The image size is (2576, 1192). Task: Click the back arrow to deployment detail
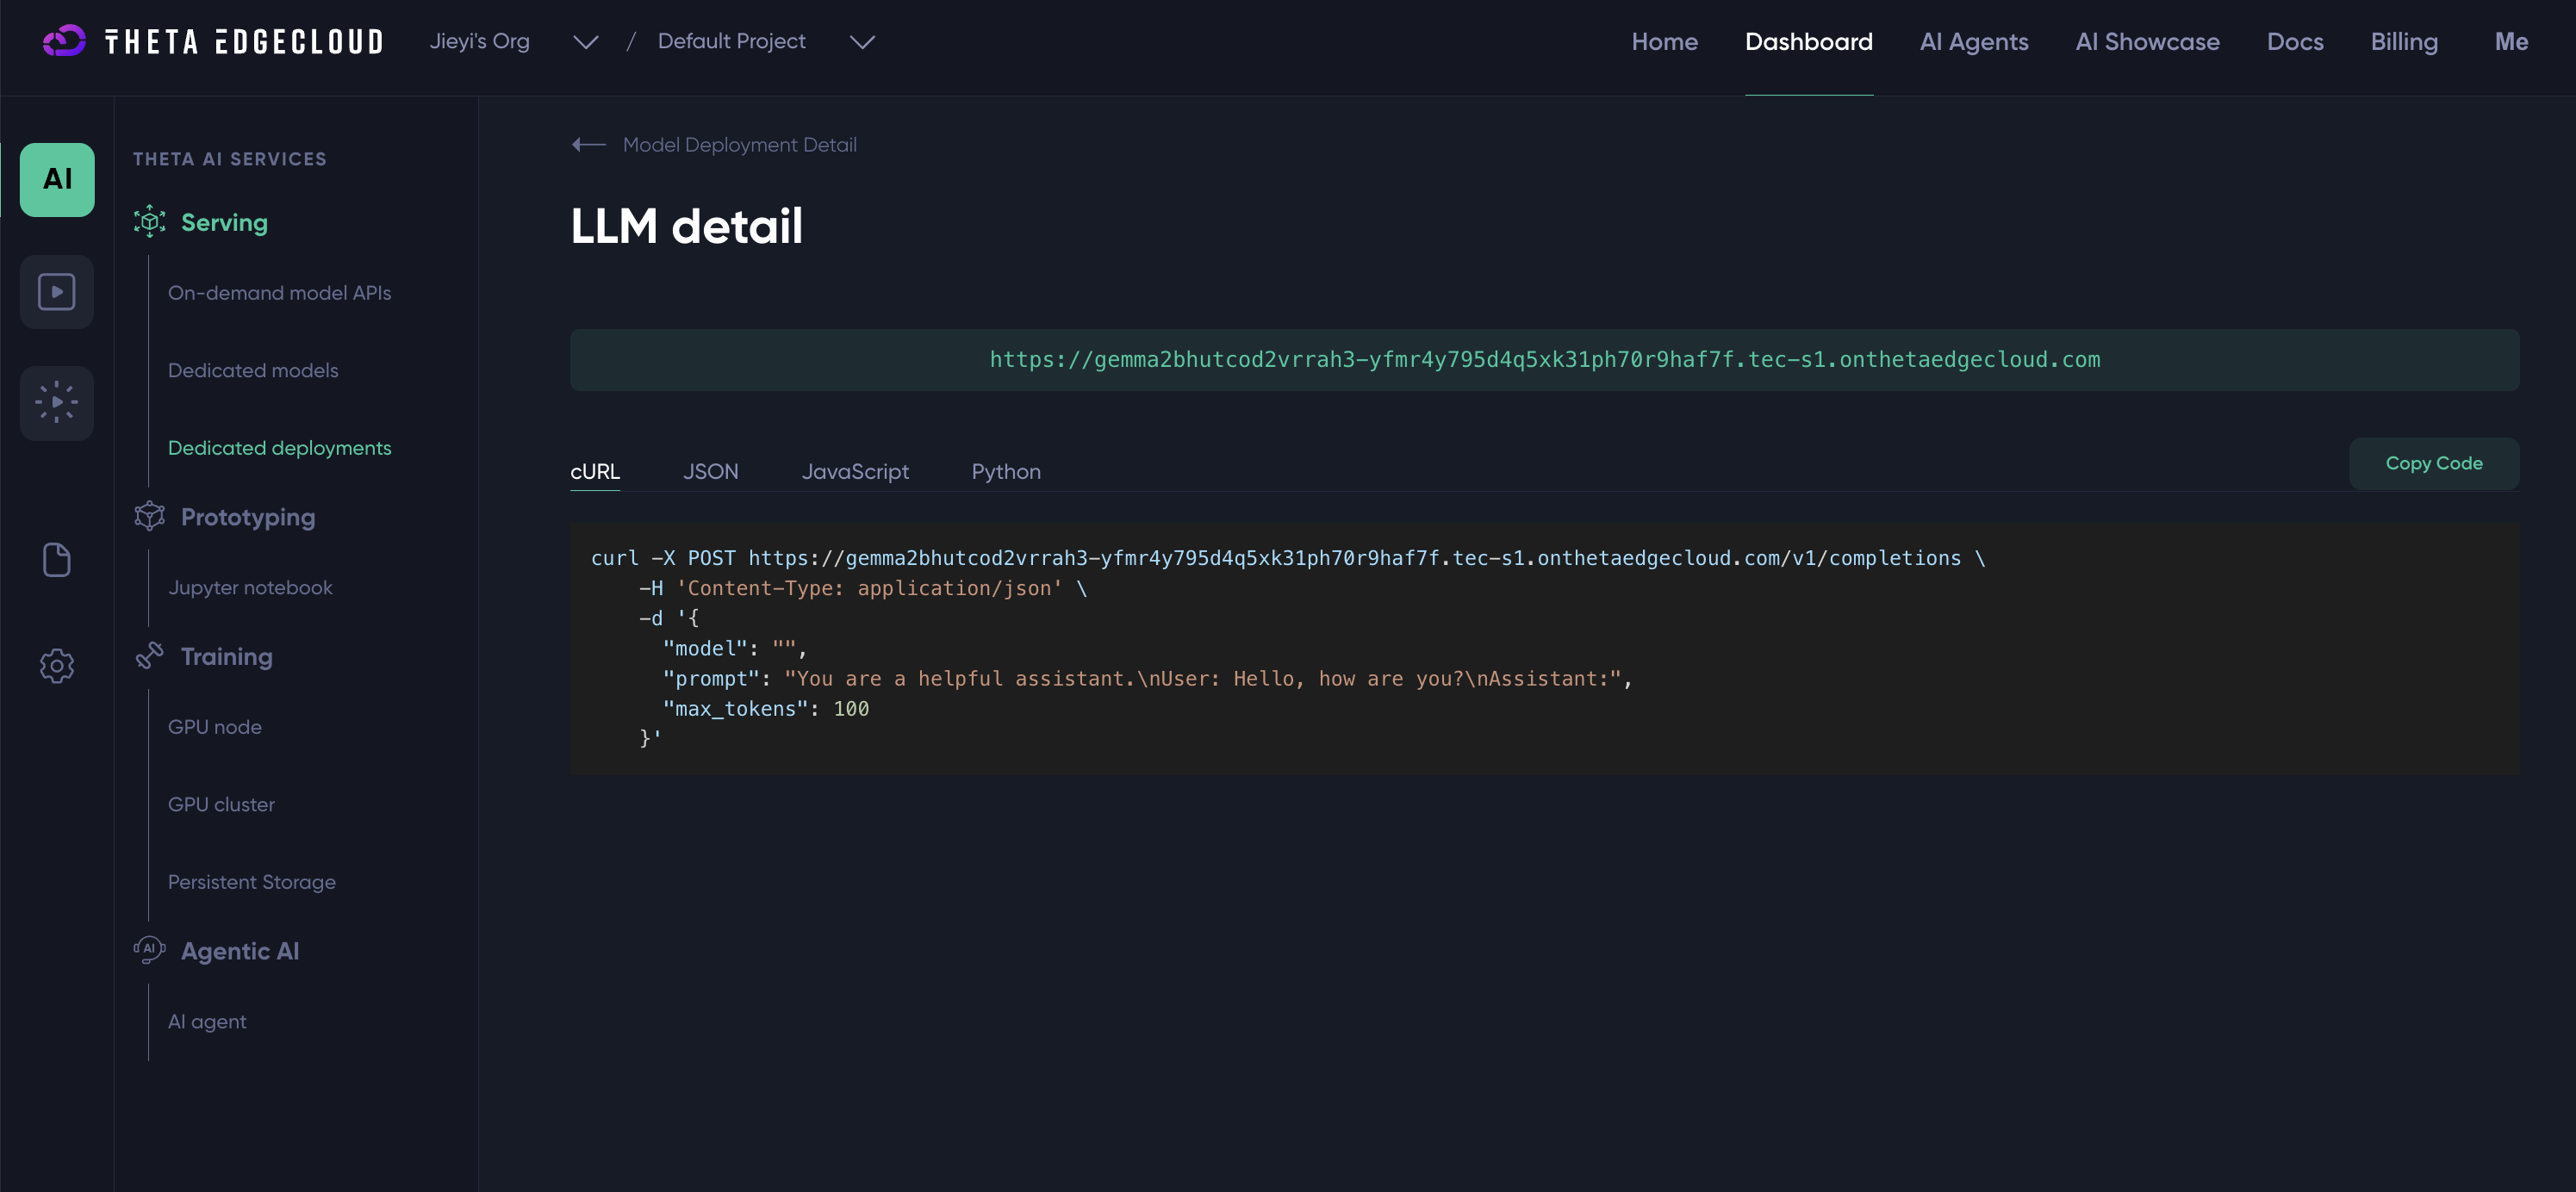[x=589, y=145]
